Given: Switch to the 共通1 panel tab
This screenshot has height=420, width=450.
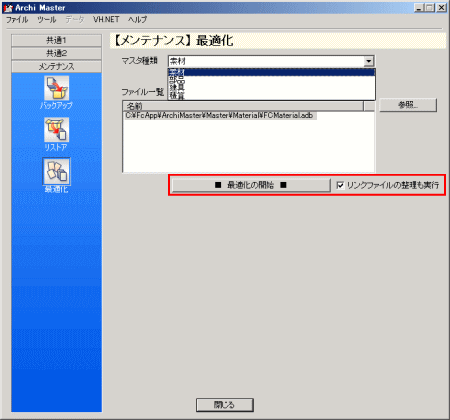Looking at the screenshot, I should [x=56, y=40].
